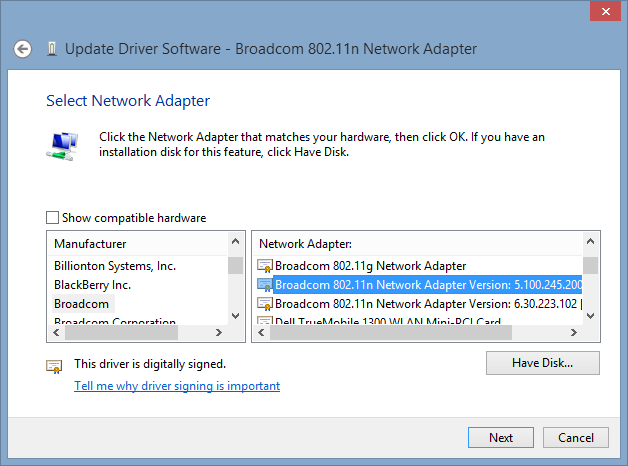The width and height of the screenshot is (628, 466).
Task: Select Broadcom 802.11n Adapter Version 5.100.245.200
Action: (428, 285)
